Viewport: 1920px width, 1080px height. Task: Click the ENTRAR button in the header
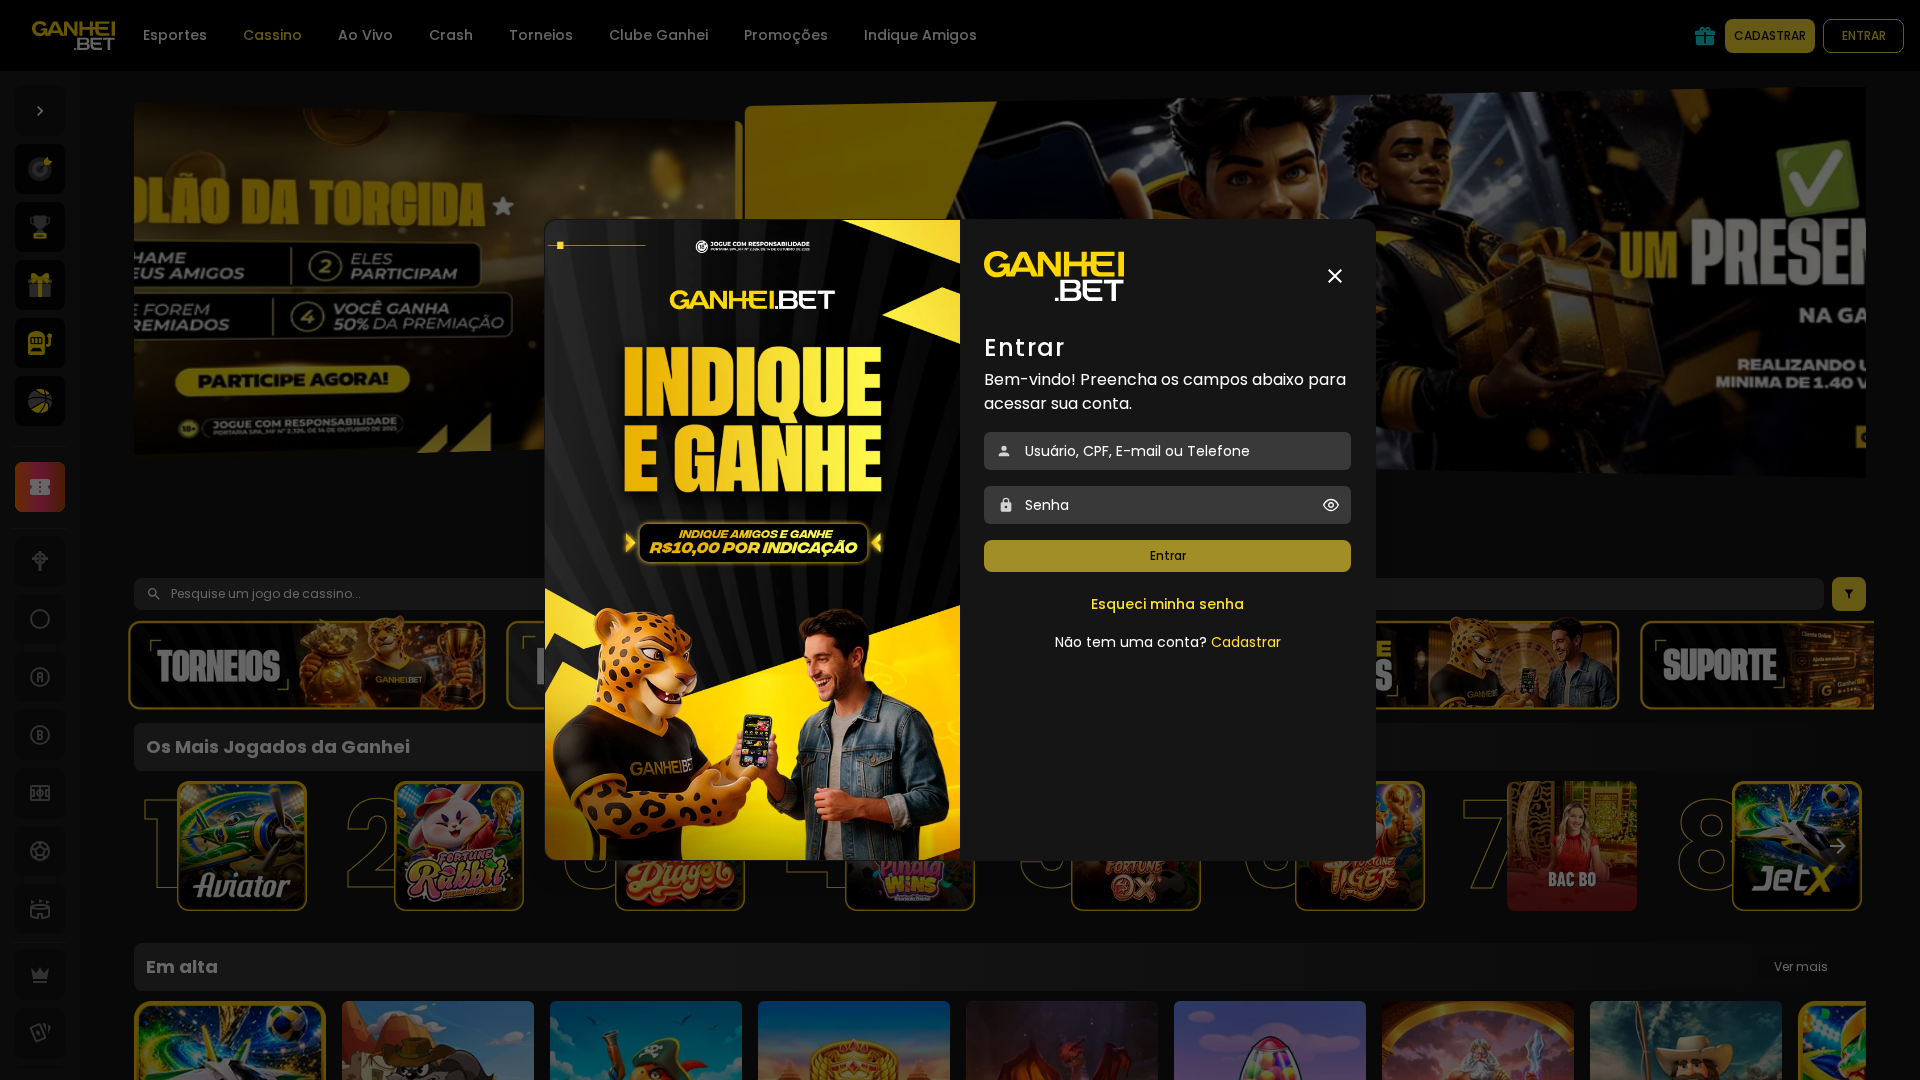(x=1863, y=36)
